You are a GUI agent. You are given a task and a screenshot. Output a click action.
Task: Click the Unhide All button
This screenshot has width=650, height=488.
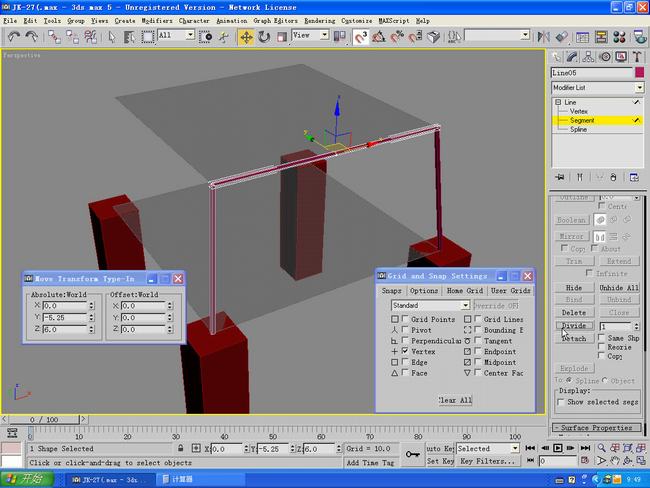(x=619, y=287)
